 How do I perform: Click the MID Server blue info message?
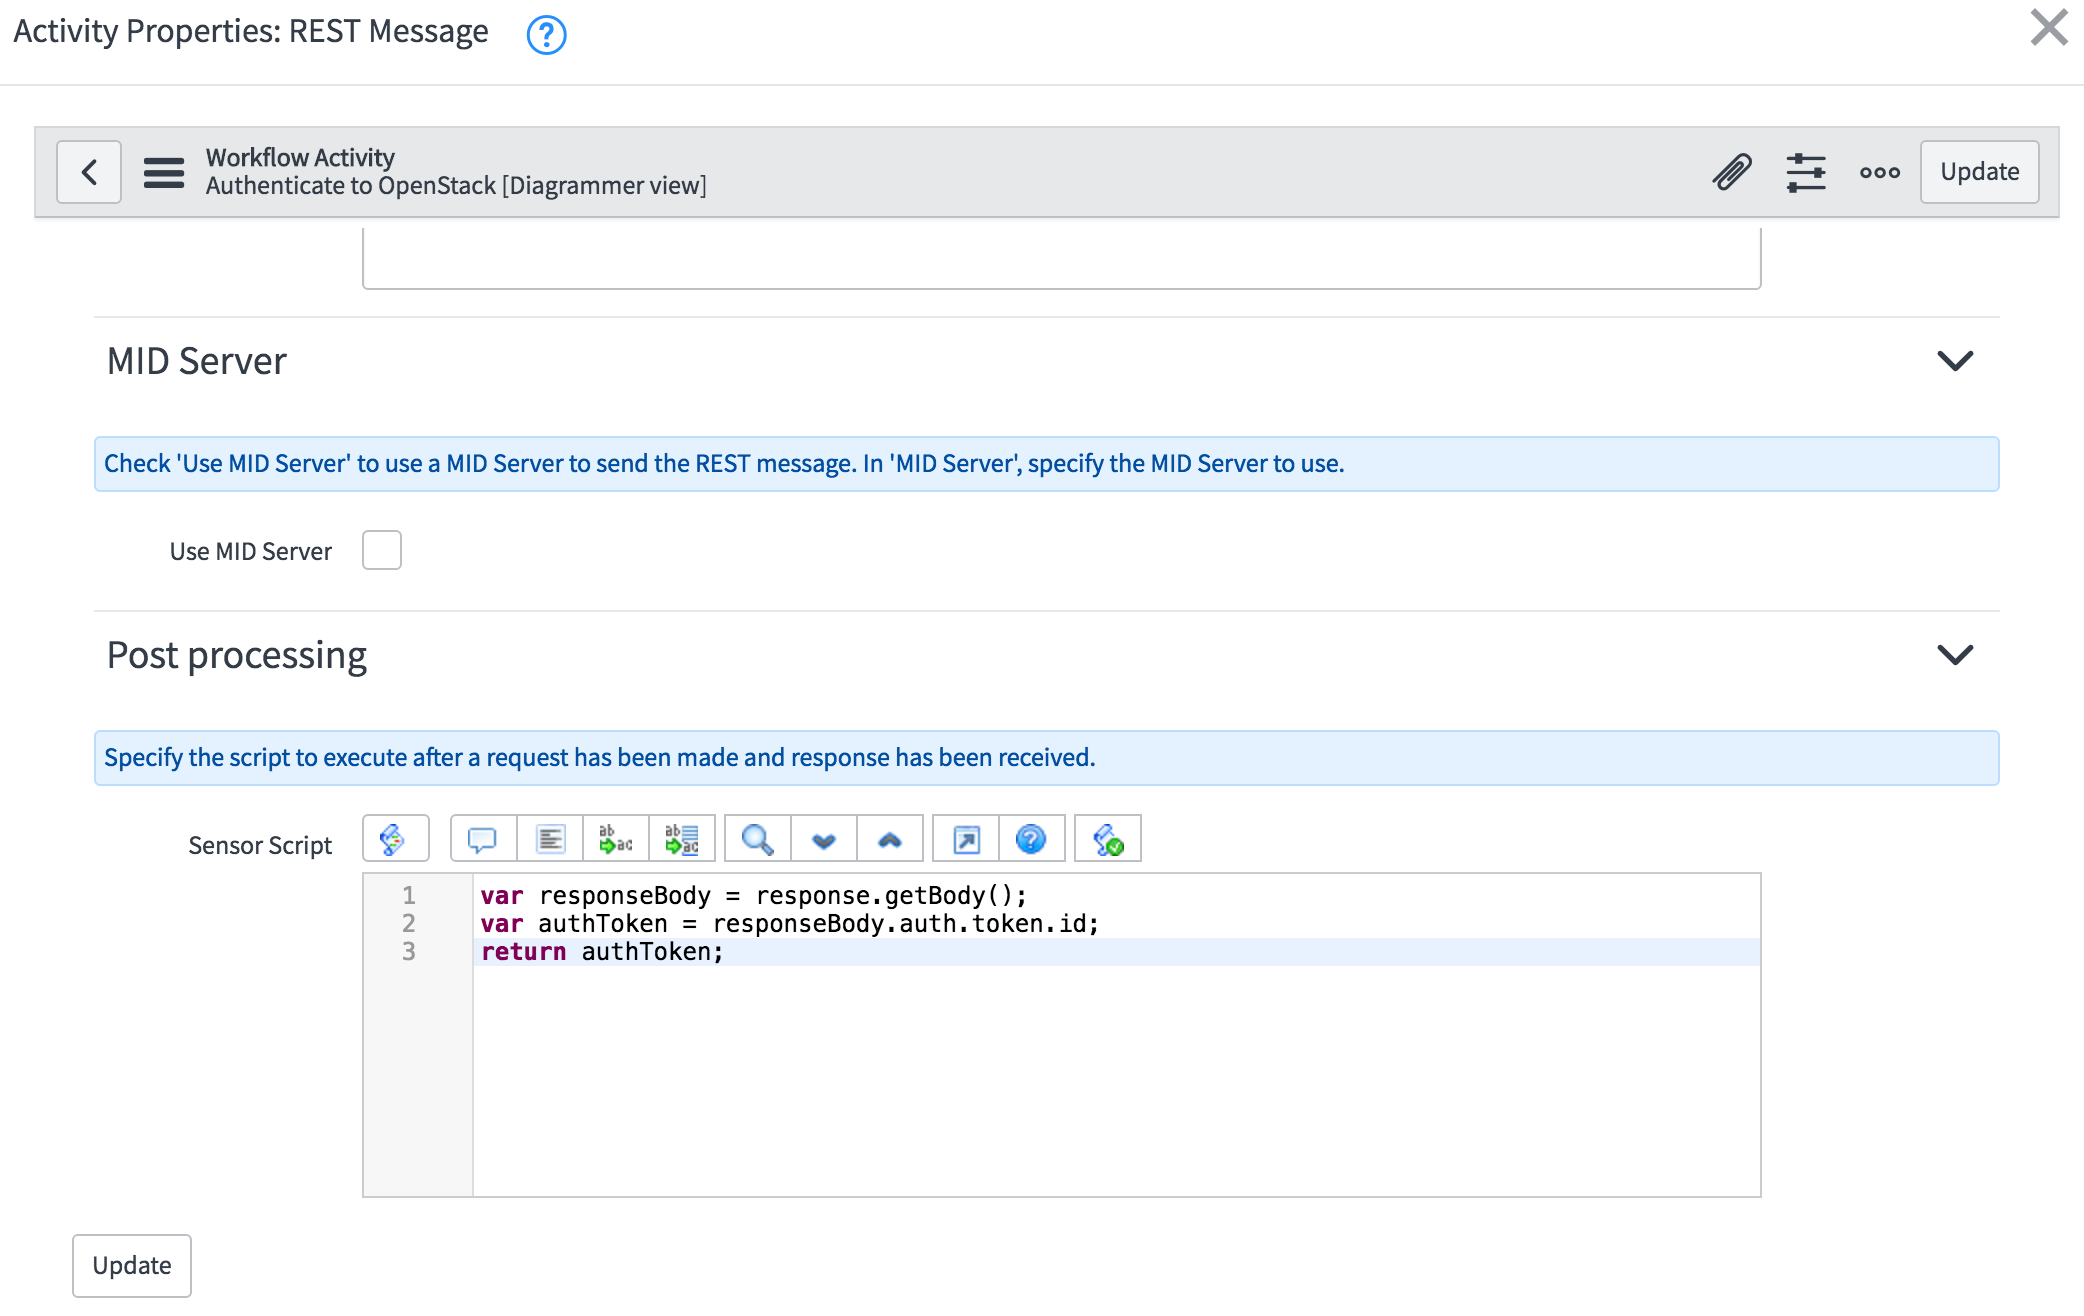[1047, 464]
